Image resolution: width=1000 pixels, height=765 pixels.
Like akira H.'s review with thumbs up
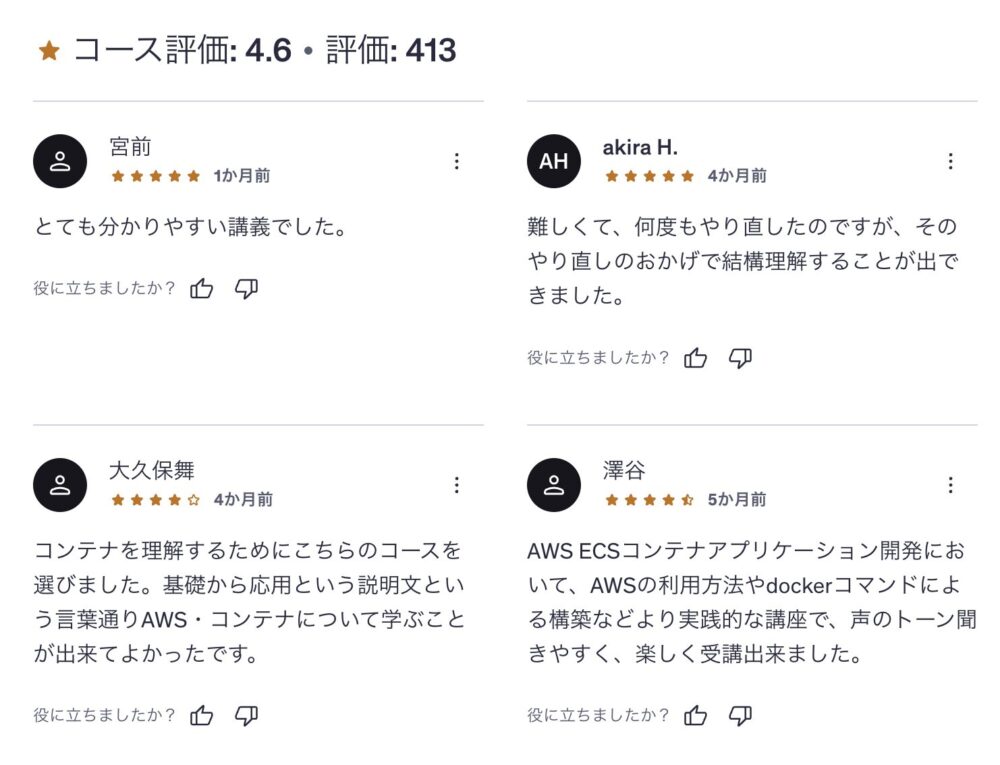coord(696,358)
